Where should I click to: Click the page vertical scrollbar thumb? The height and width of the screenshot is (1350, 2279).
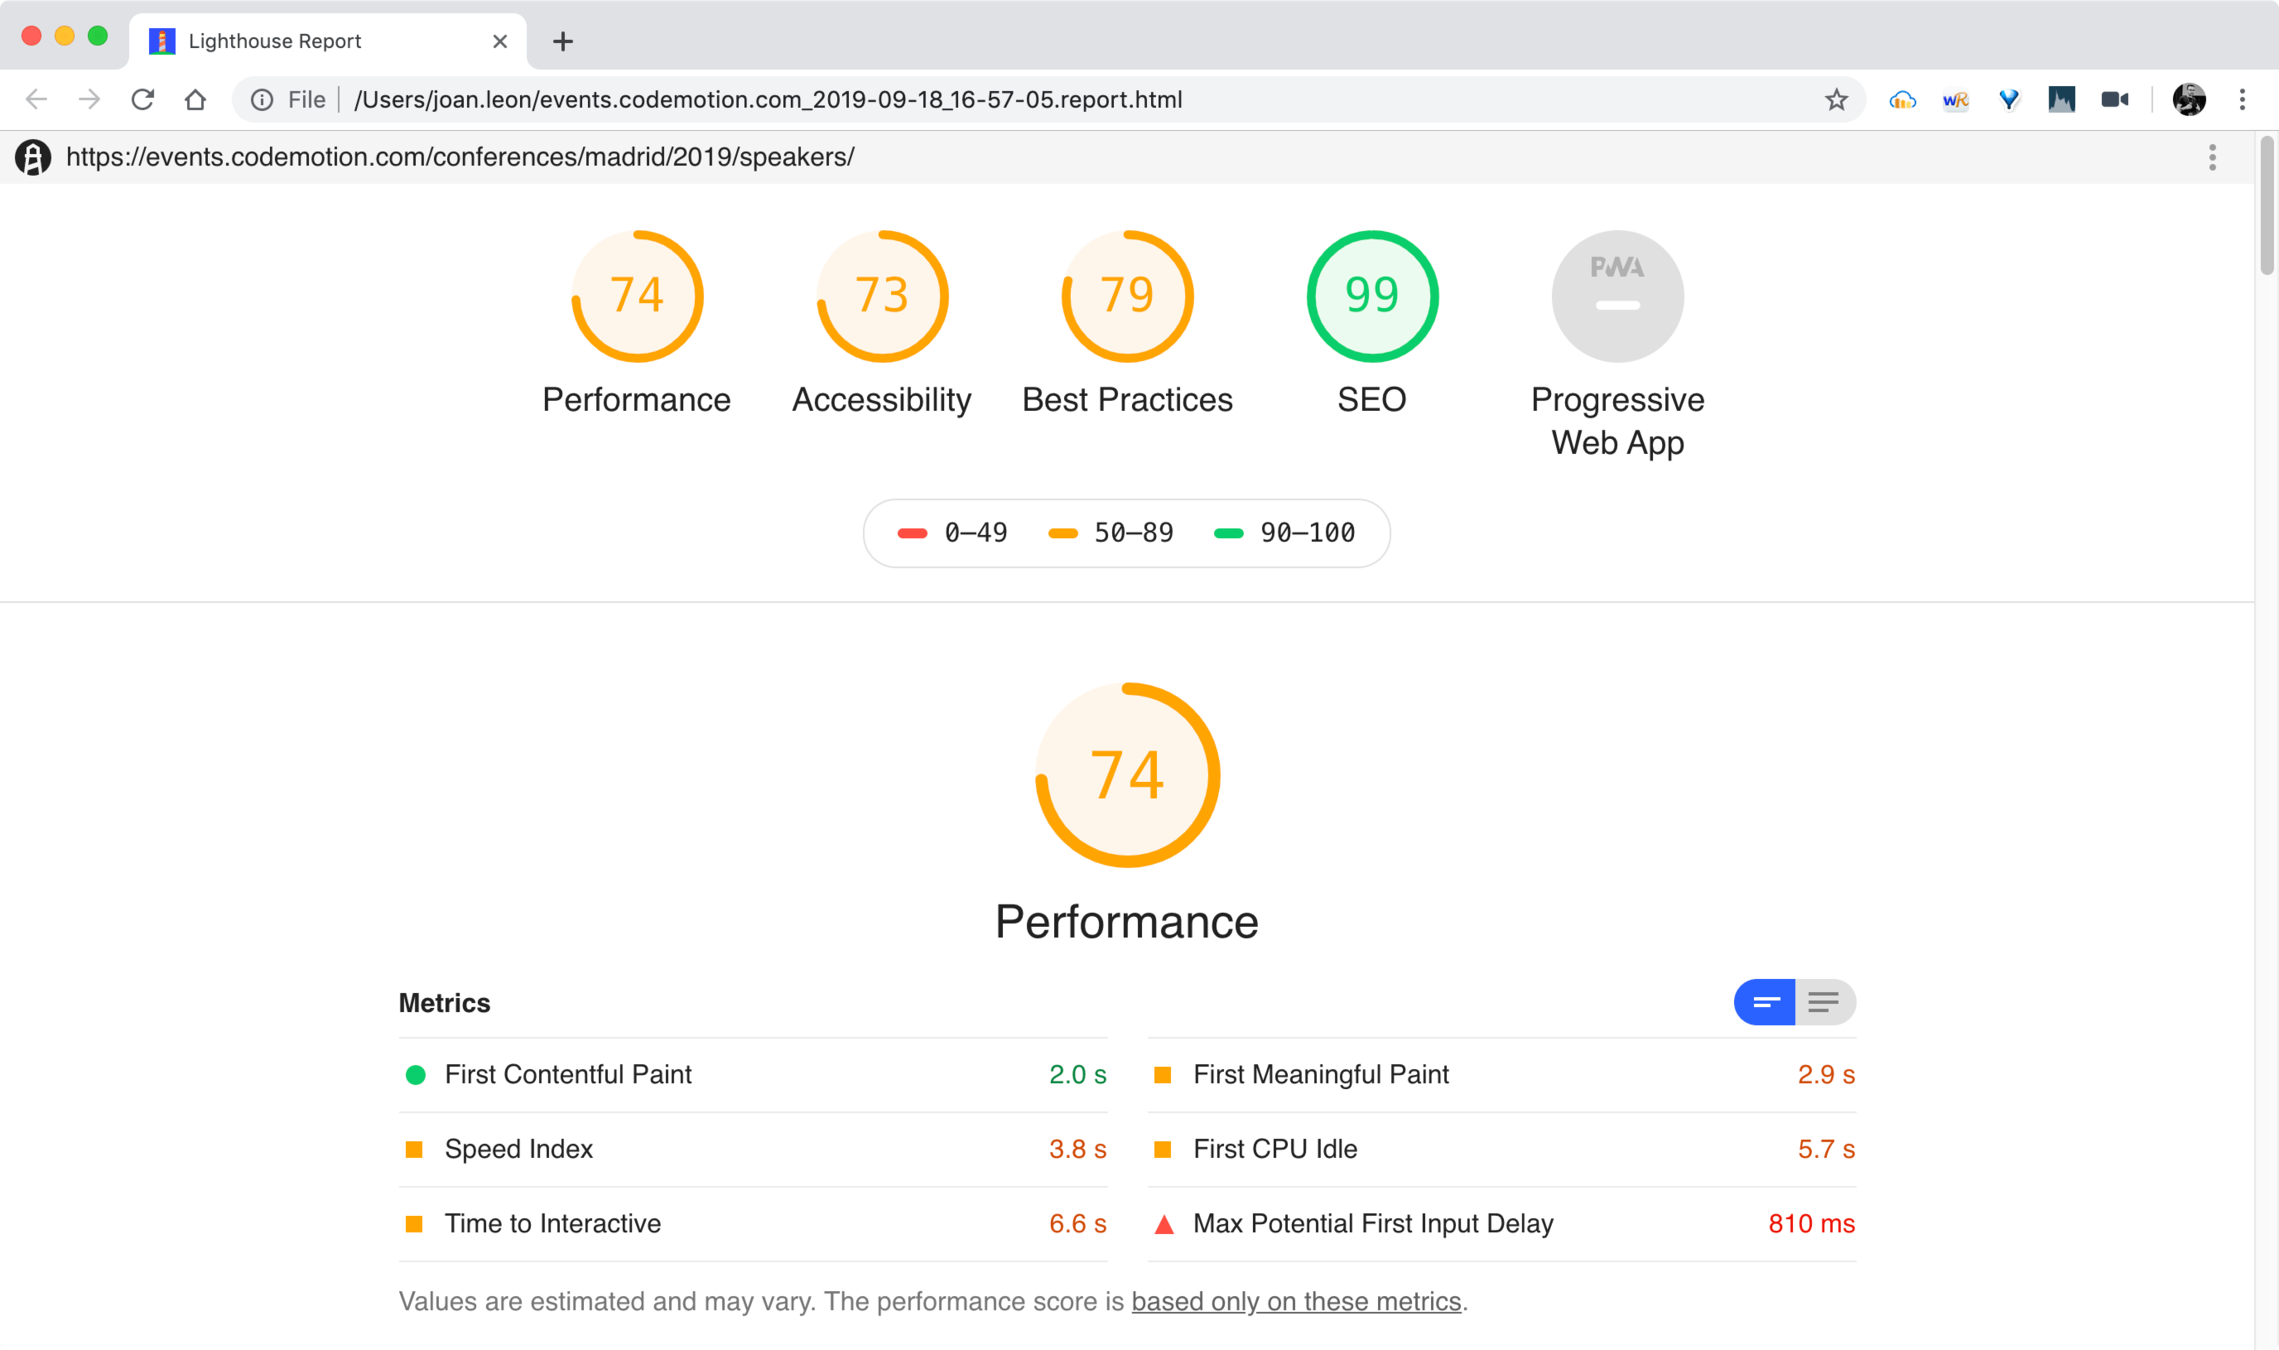pos(2266,205)
